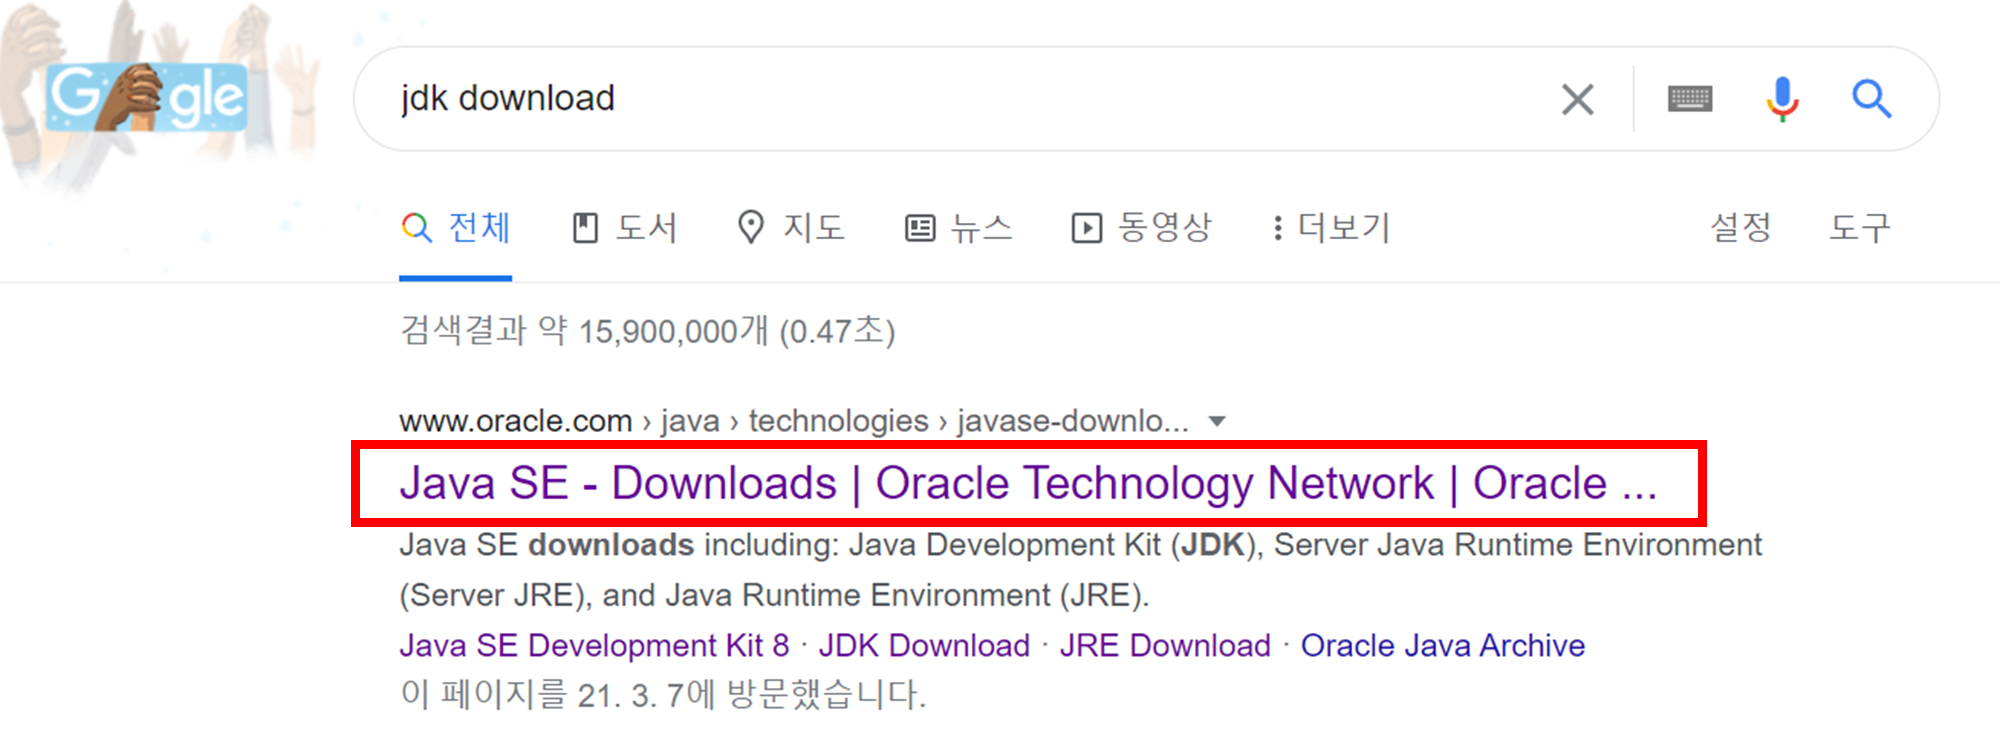Open the Google doodle logo
2000x739 pixels.
click(x=147, y=97)
